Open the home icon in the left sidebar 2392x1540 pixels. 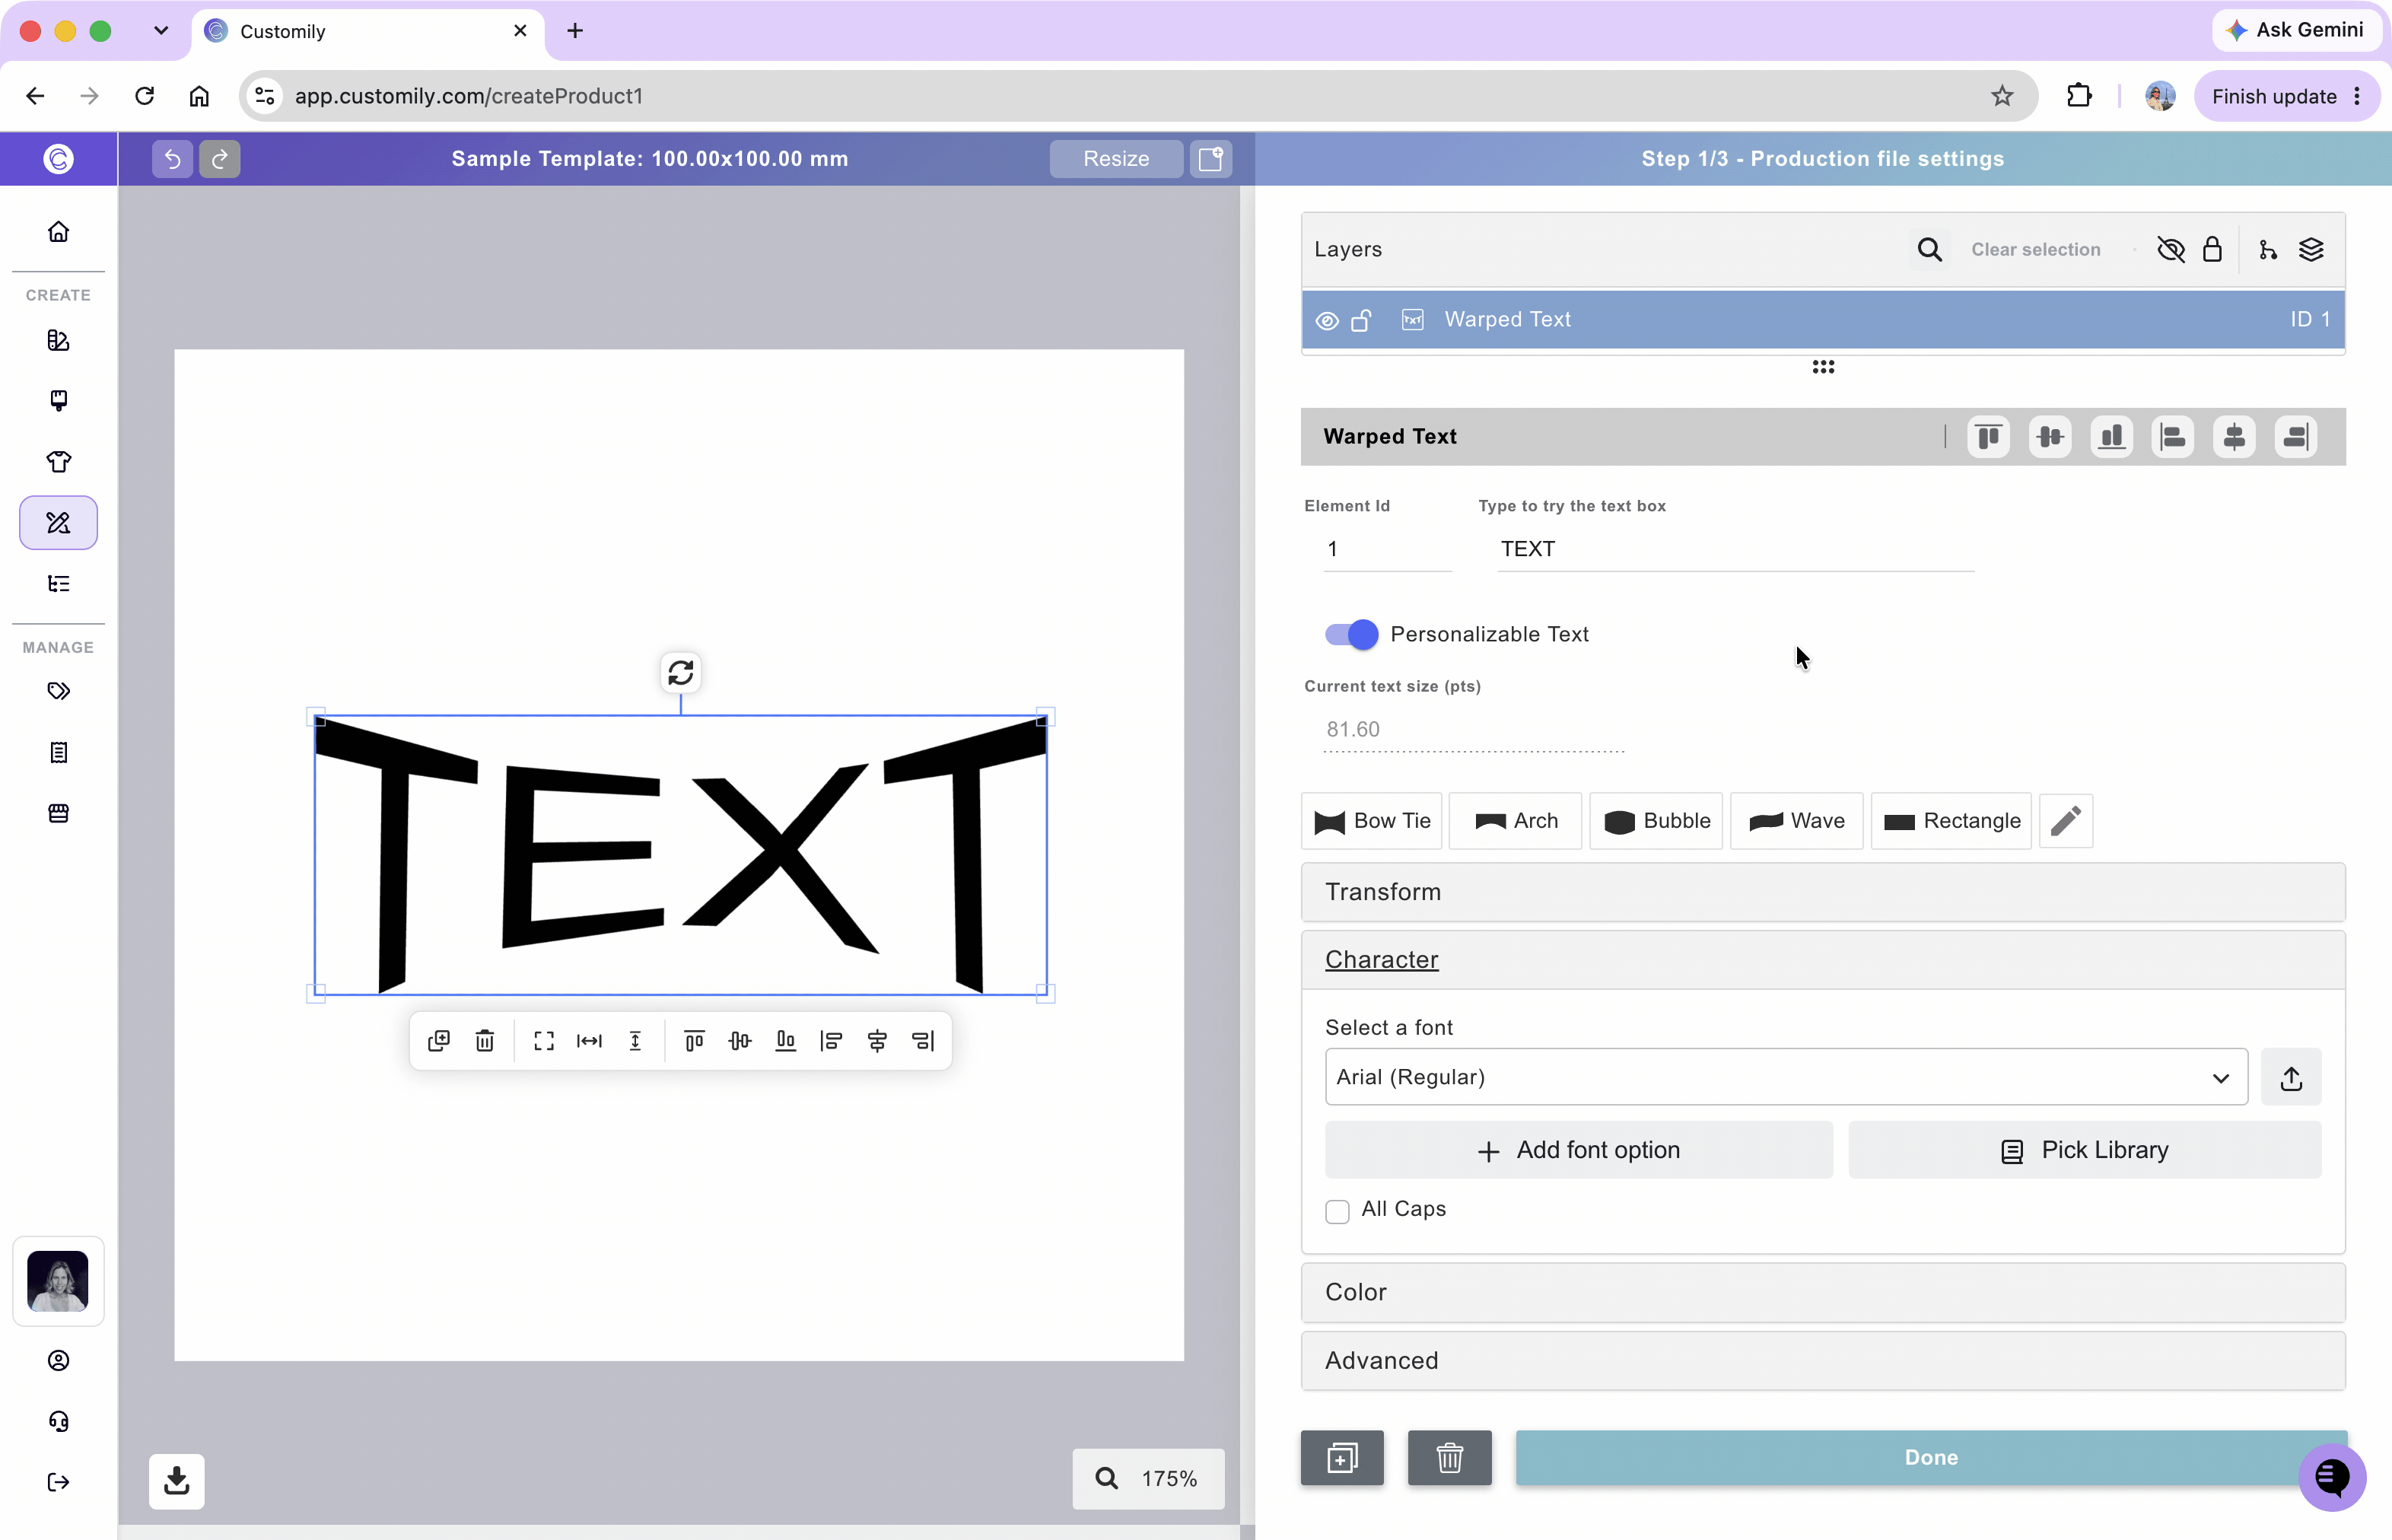coord(59,232)
